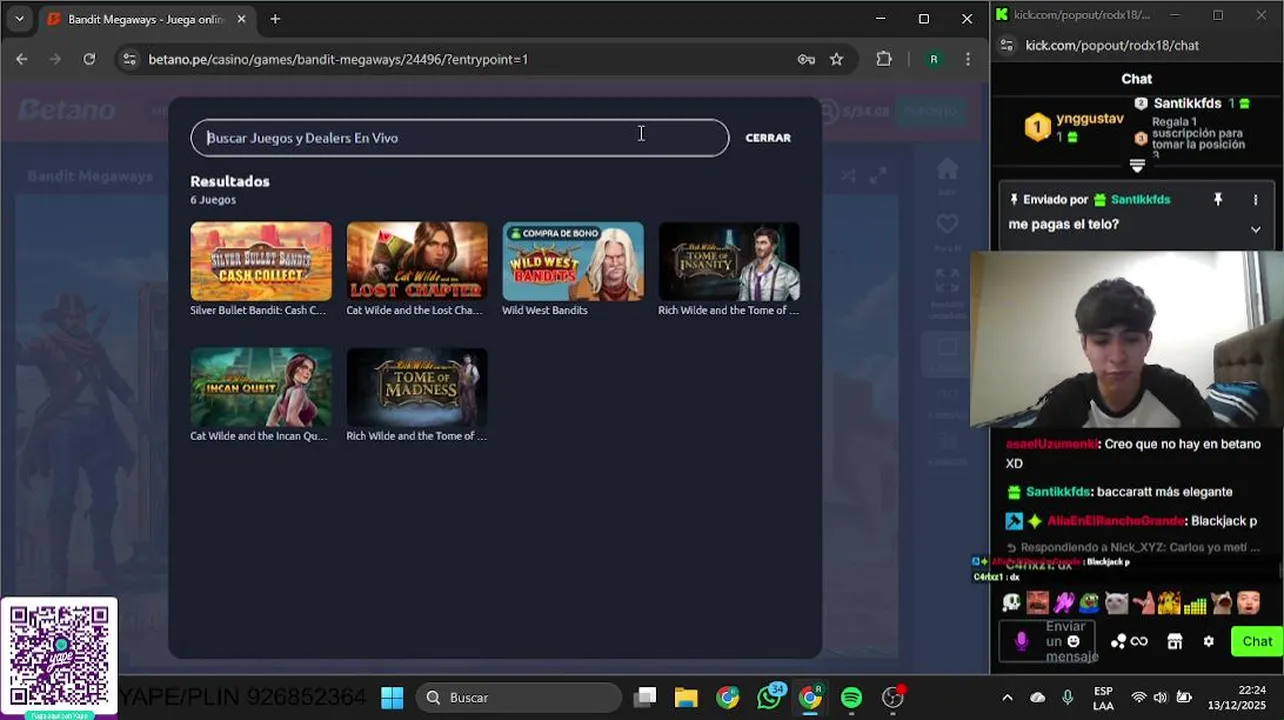Open Wi-Fi network settings in tray
Viewport: 1284px width, 720px height.
(x=1138, y=697)
